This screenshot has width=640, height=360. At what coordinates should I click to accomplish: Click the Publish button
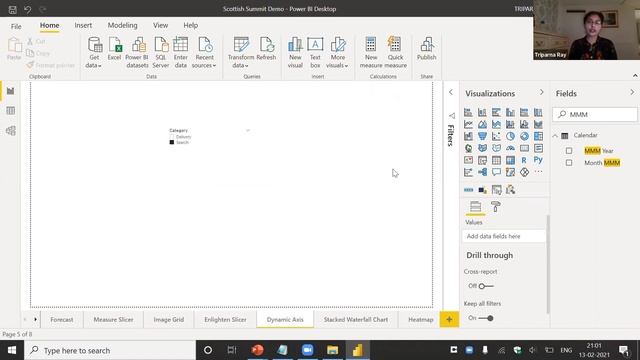click(x=427, y=49)
